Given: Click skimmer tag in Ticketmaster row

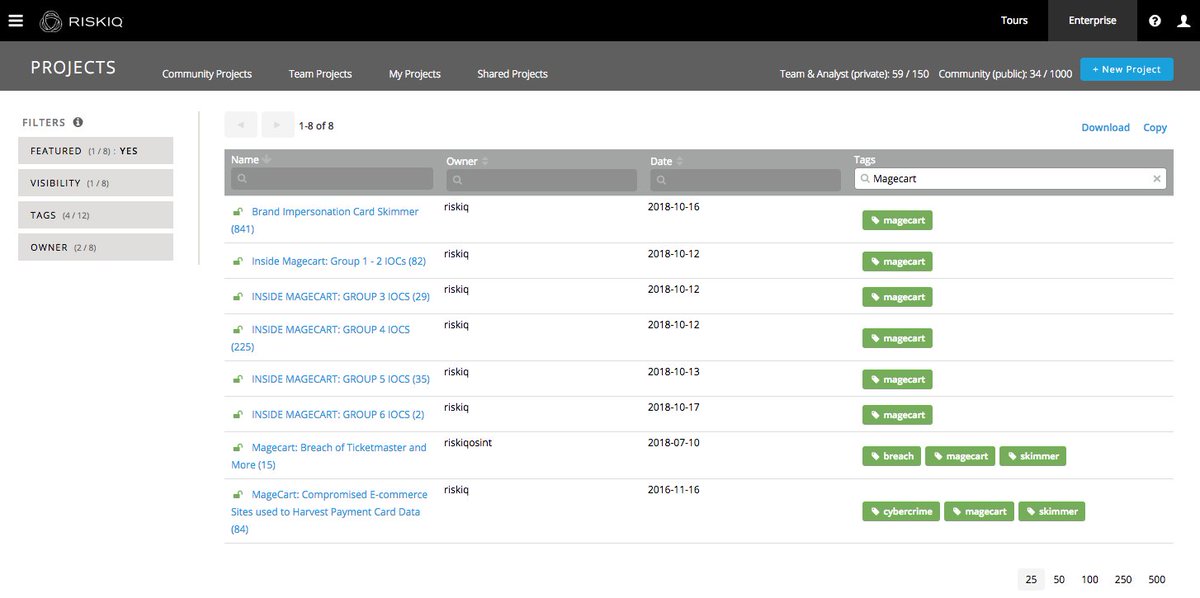Looking at the screenshot, I should (x=1033, y=456).
